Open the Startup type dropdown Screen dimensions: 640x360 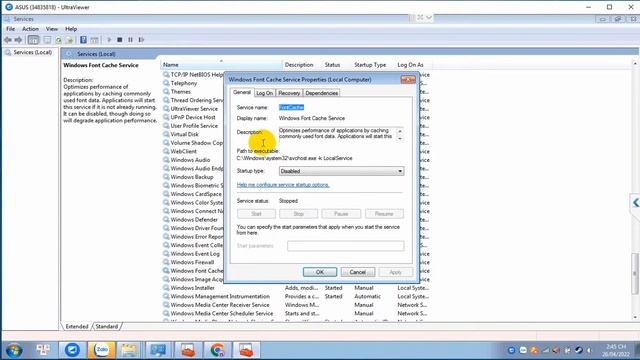pyautogui.click(x=341, y=171)
